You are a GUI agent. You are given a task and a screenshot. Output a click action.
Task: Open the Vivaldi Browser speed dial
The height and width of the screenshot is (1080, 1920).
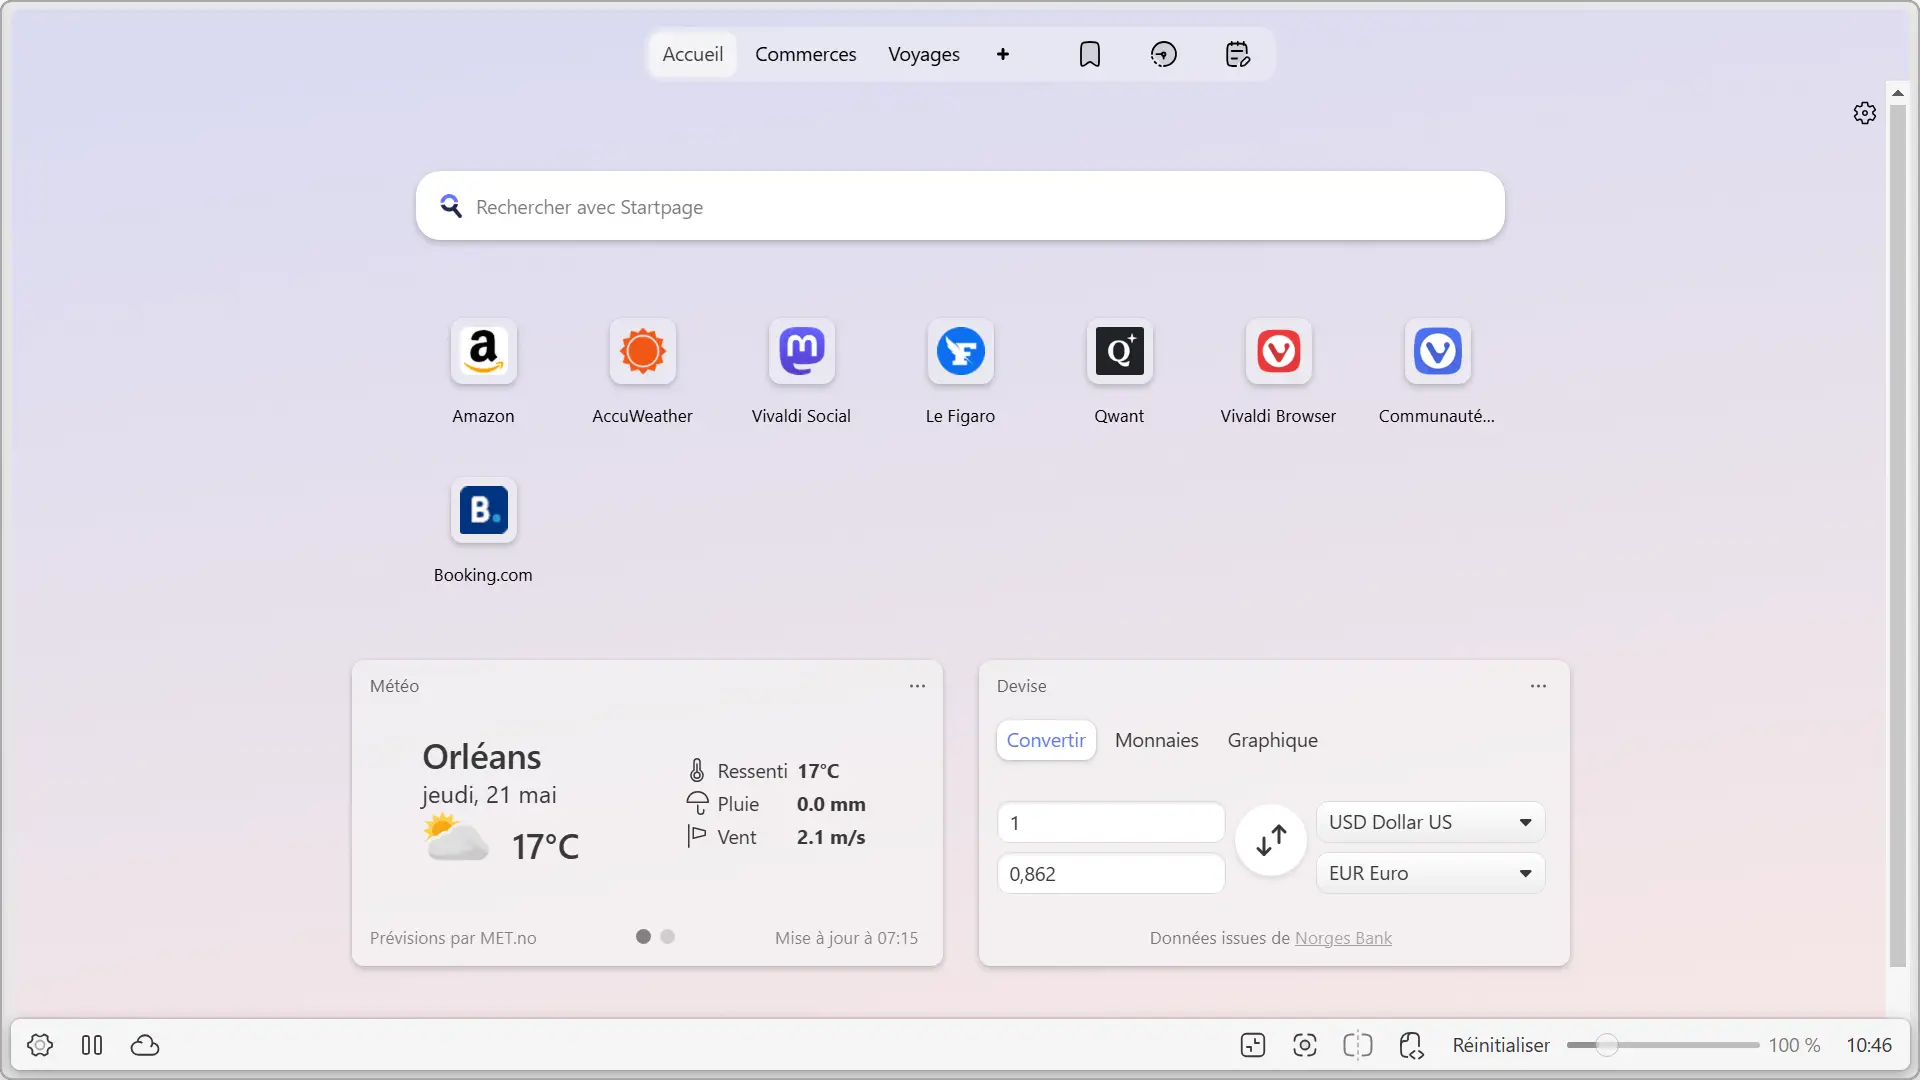click(x=1278, y=352)
